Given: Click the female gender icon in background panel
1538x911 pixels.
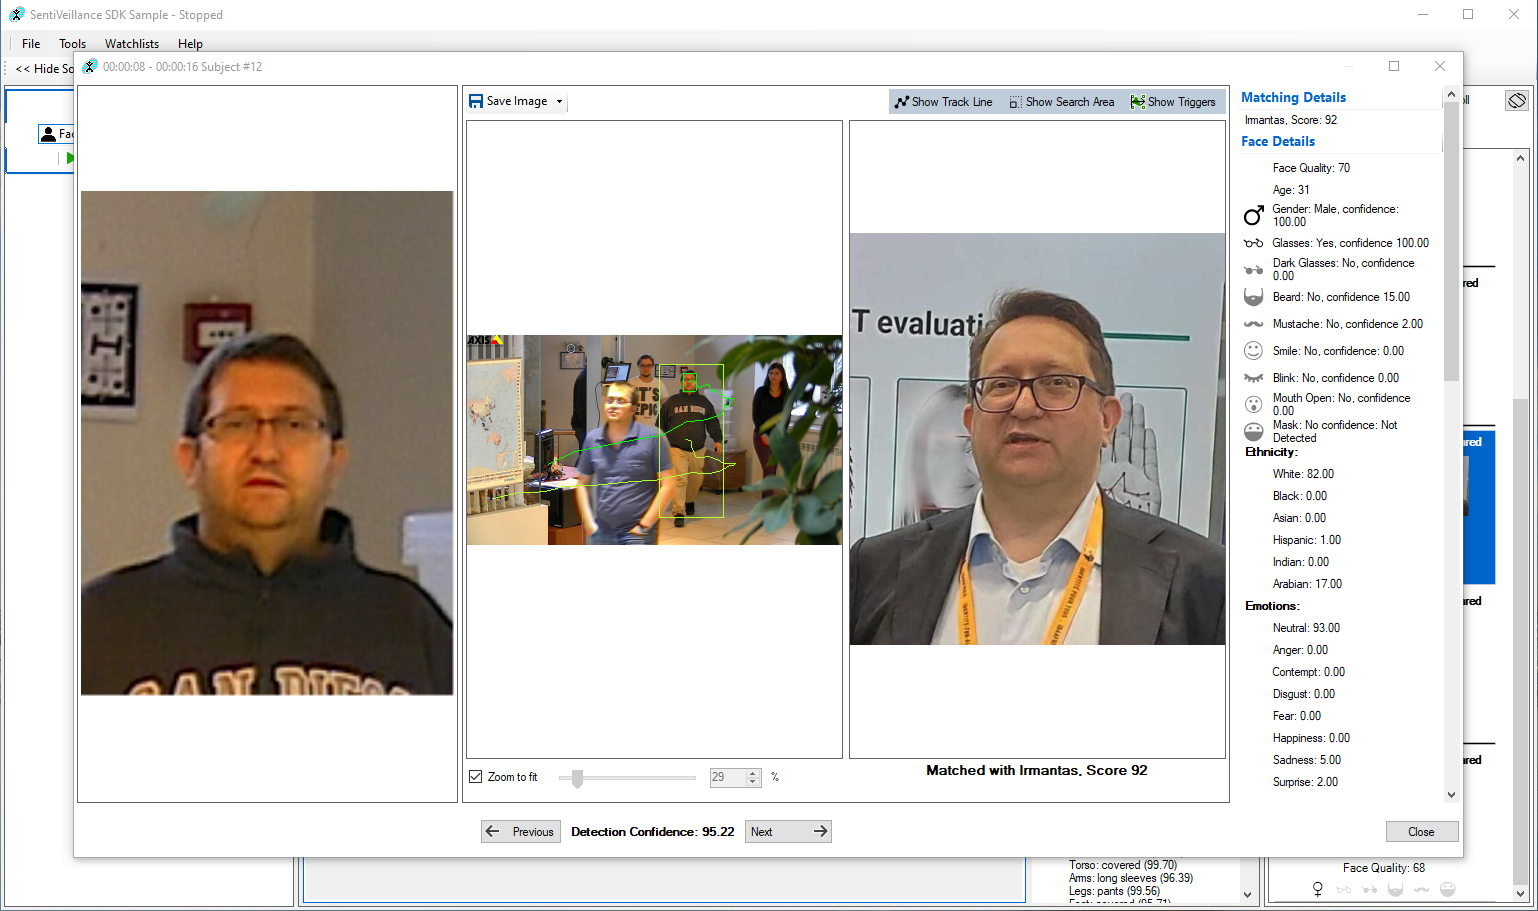Looking at the screenshot, I should (x=1318, y=889).
